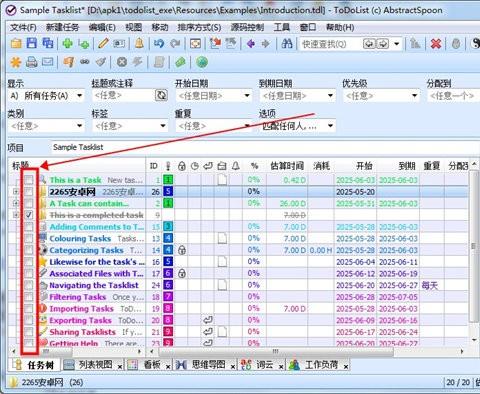Print the tasklist with printer icon
Image resolution: width=480 pixels, height=394 pixels.
pyautogui.click(x=32, y=62)
